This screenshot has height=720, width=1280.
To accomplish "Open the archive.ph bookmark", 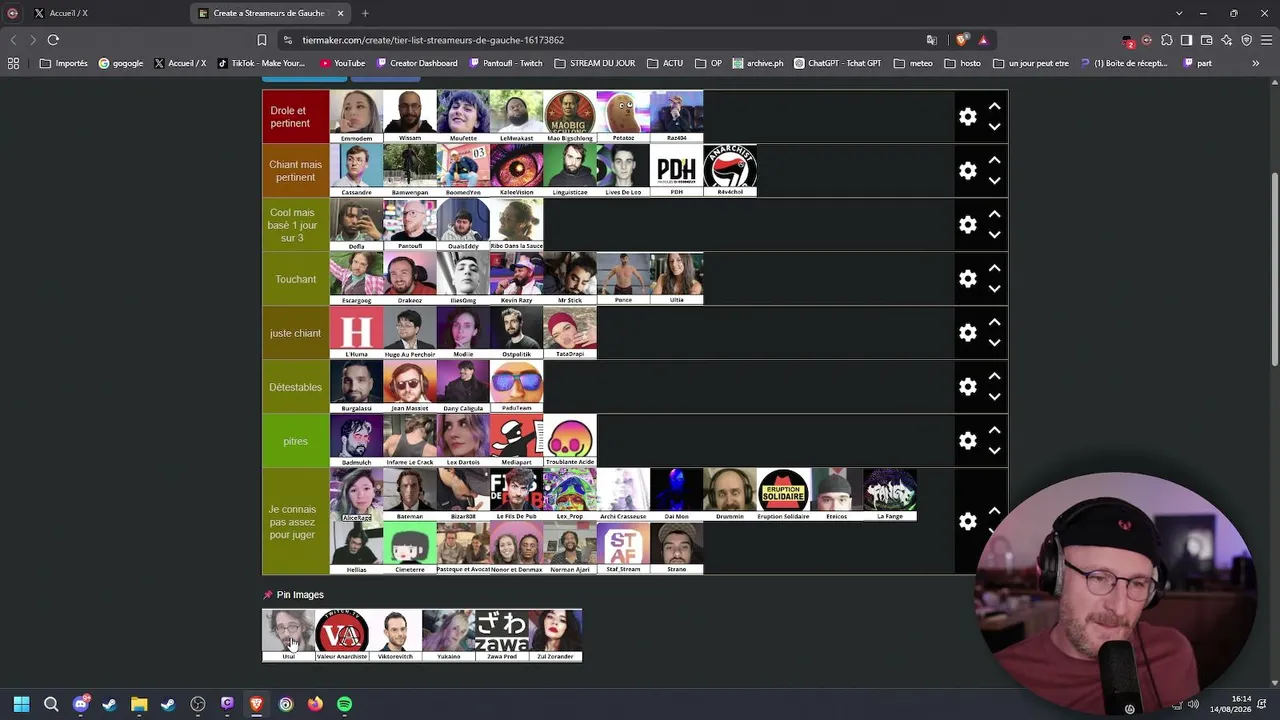I will 758,63.
